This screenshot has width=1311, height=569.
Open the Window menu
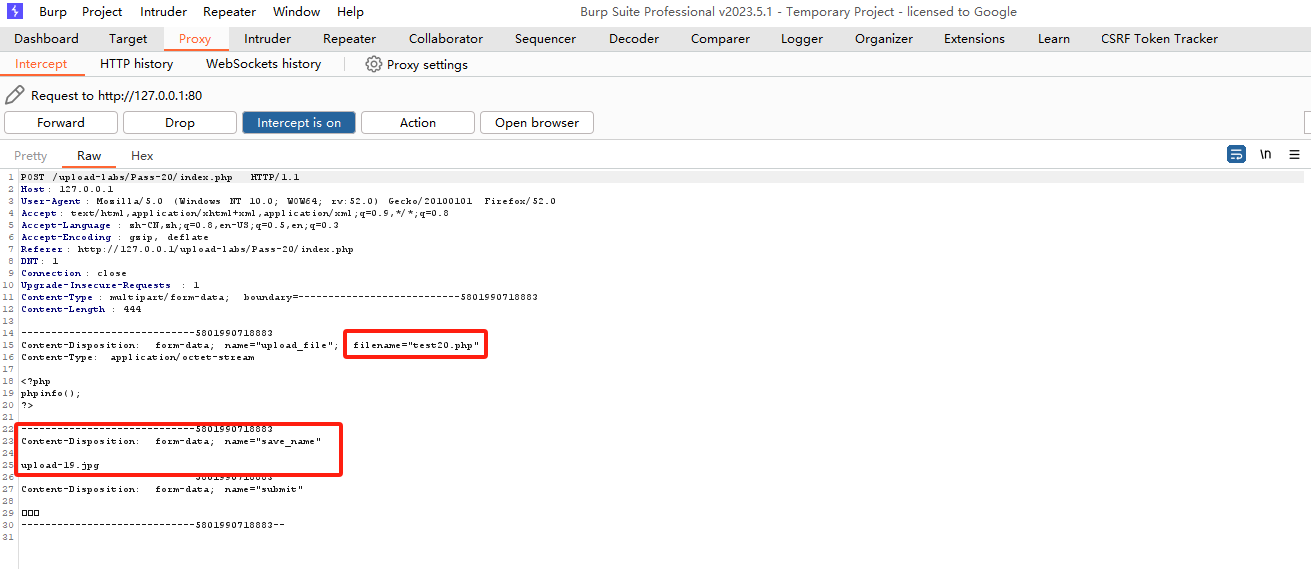click(297, 12)
